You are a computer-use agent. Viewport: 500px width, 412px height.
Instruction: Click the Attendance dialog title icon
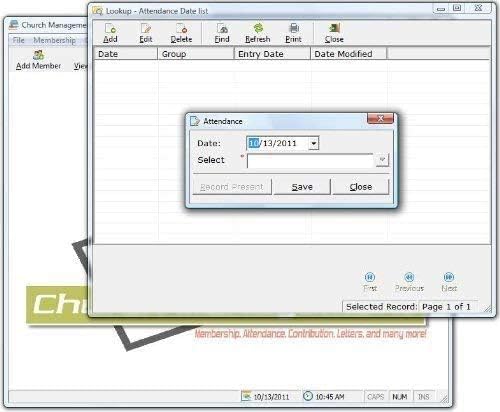click(194, 121)
